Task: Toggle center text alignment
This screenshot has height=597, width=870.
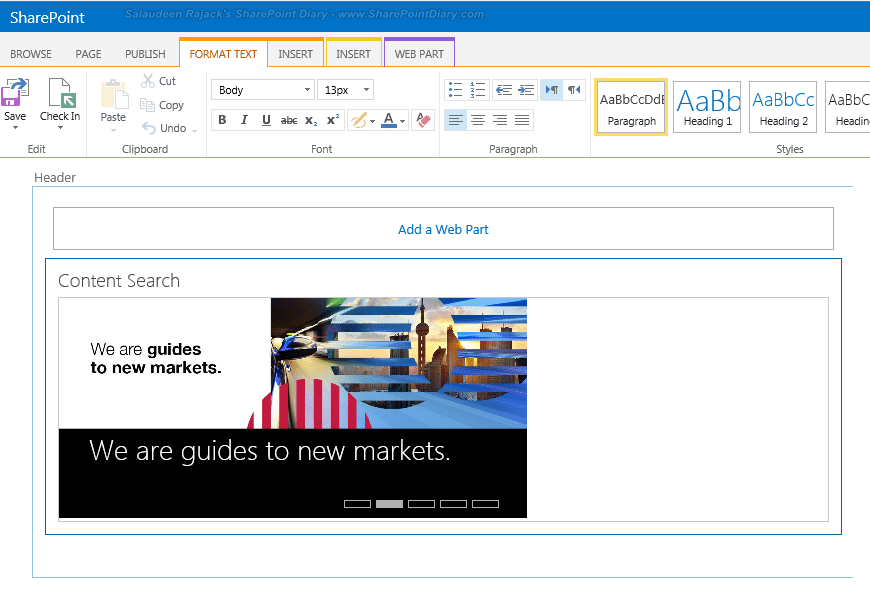Action: [x=477, y=121]
